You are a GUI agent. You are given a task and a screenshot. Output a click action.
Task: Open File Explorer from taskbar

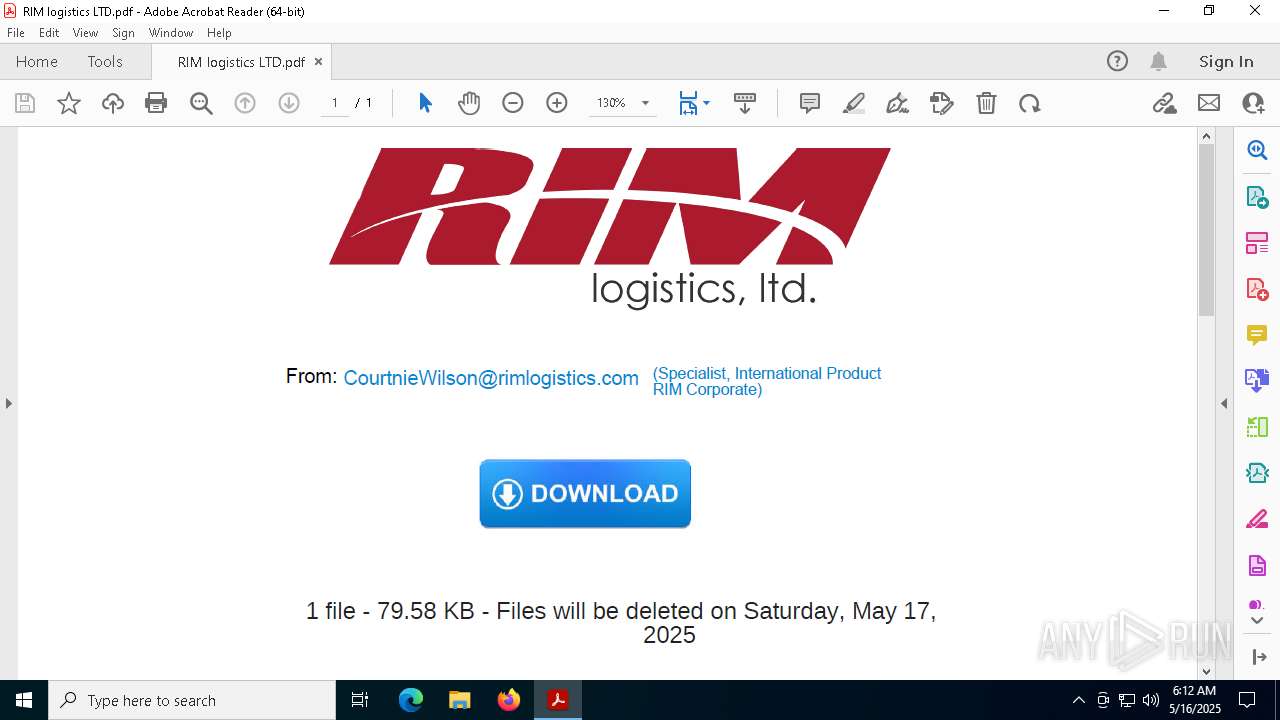[459, 700]
